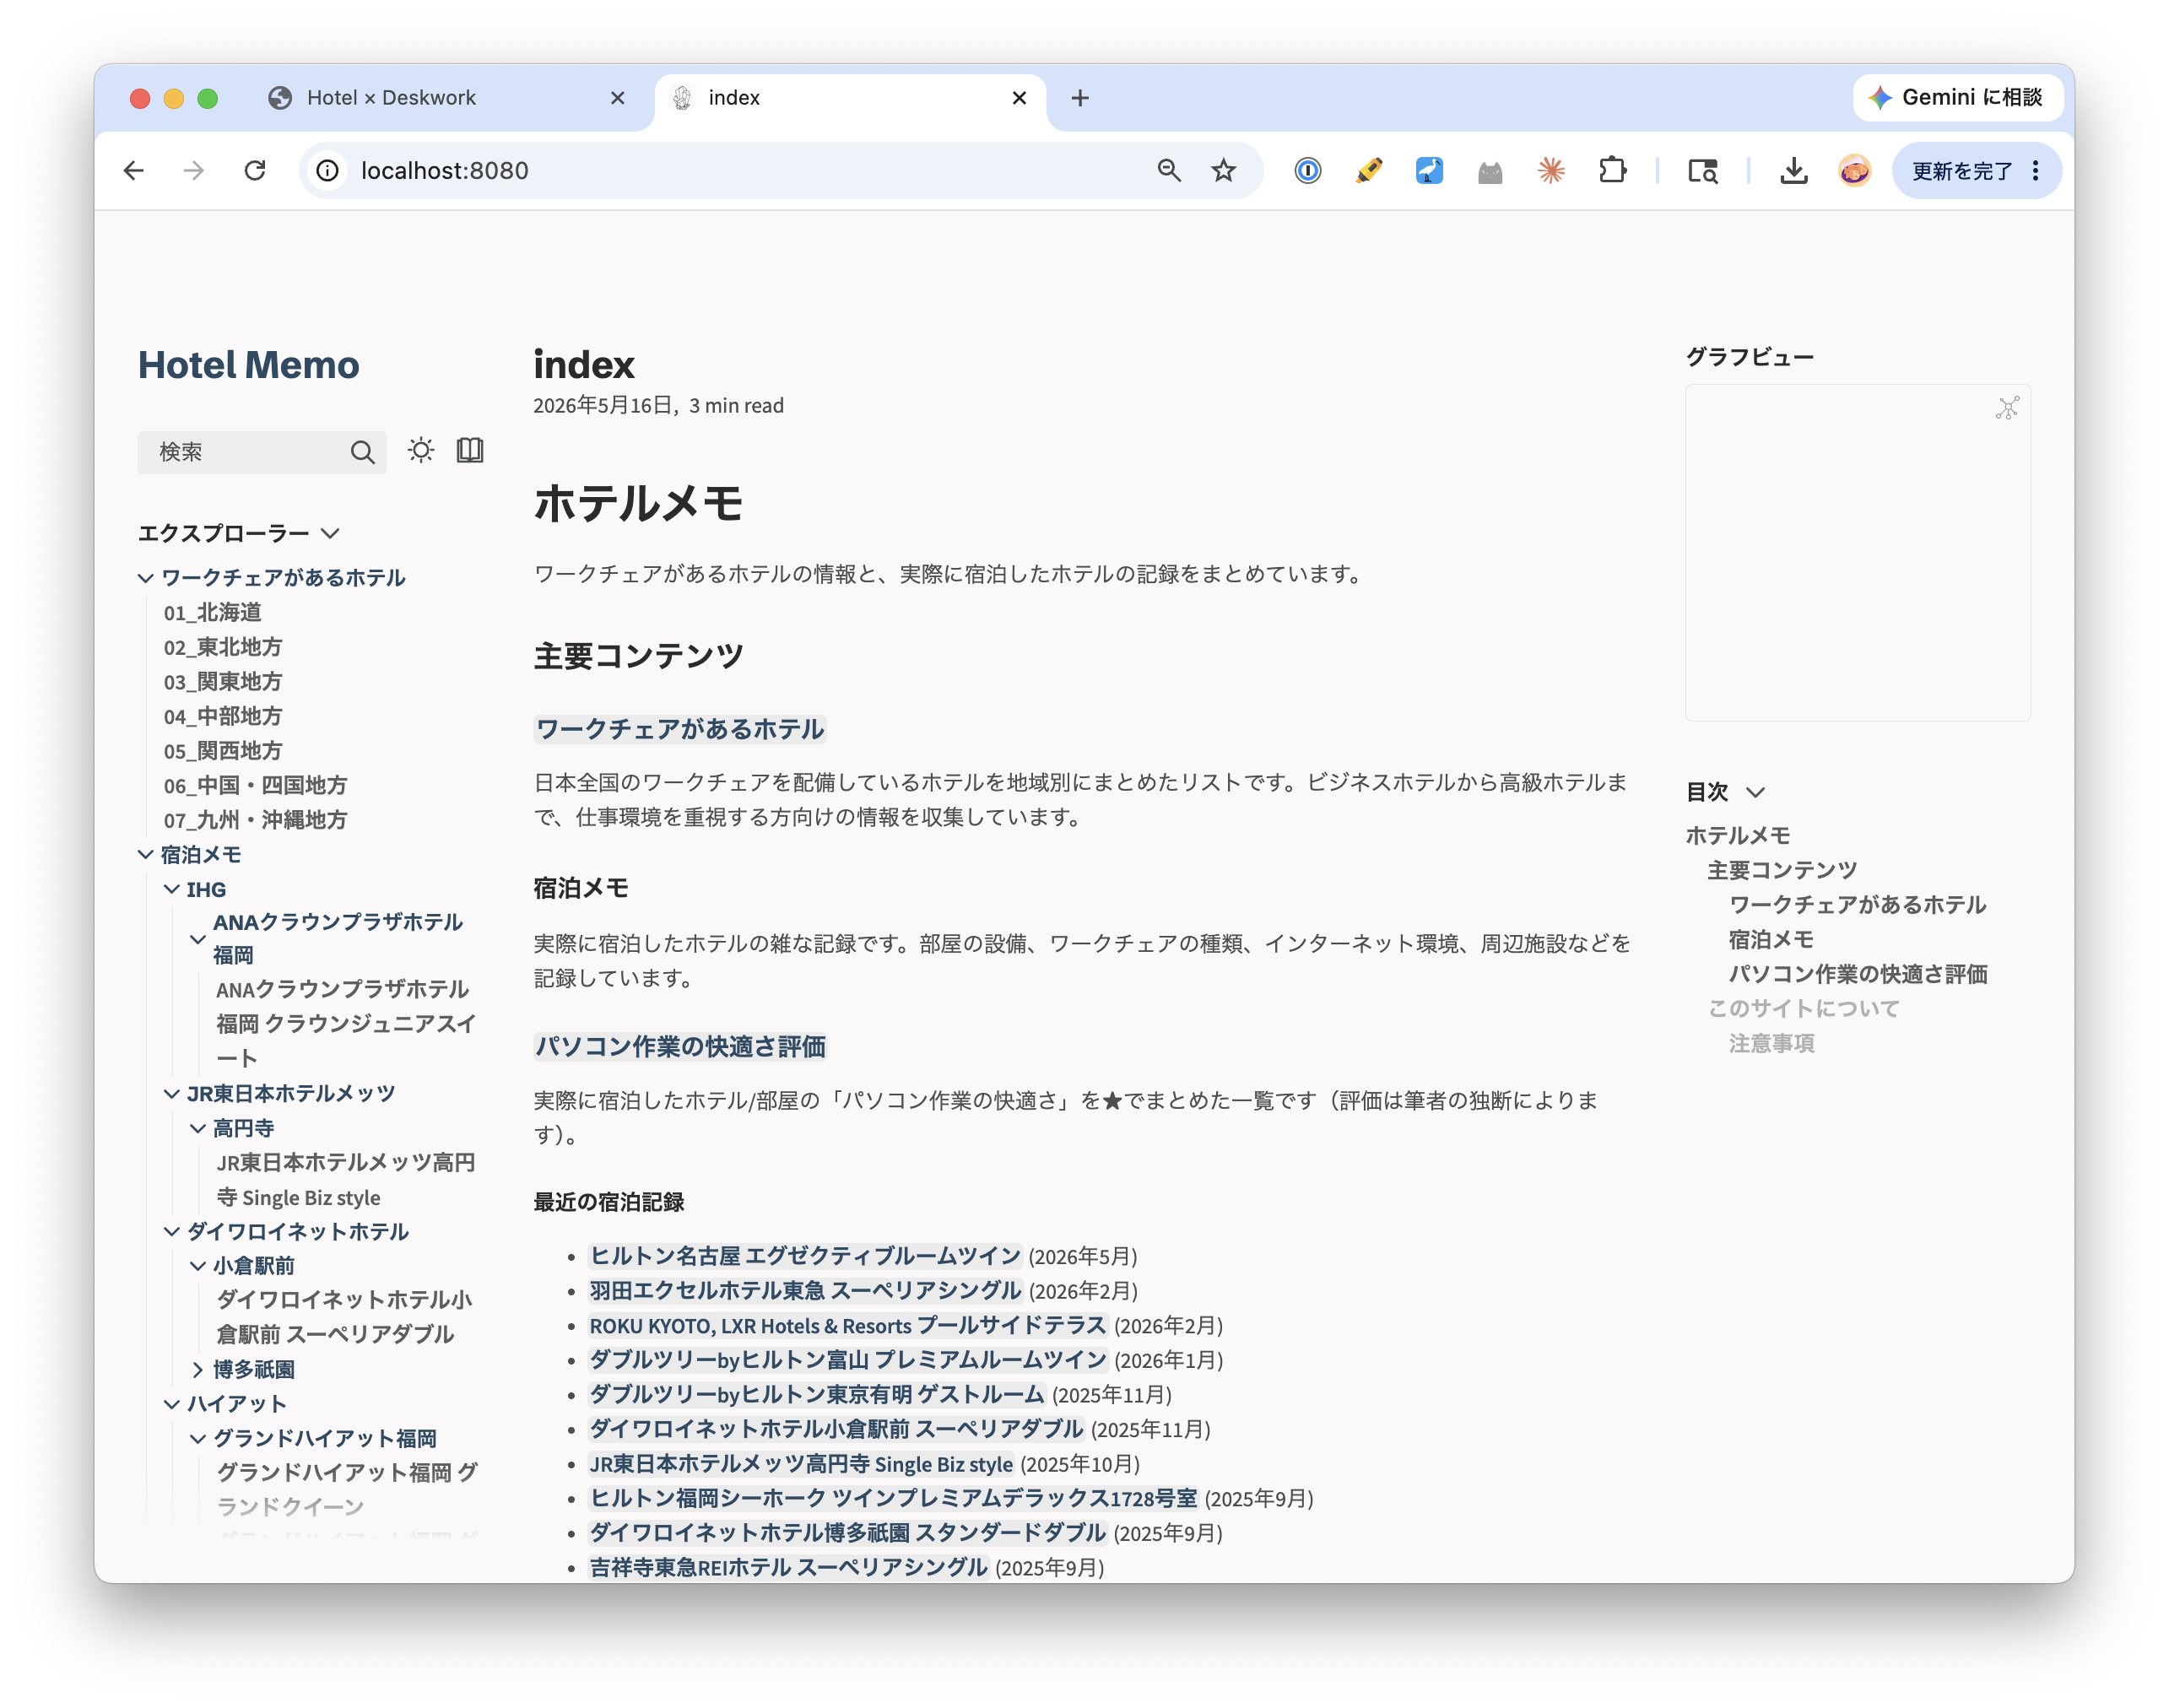Click the 検索 search box

click(262, 452)
